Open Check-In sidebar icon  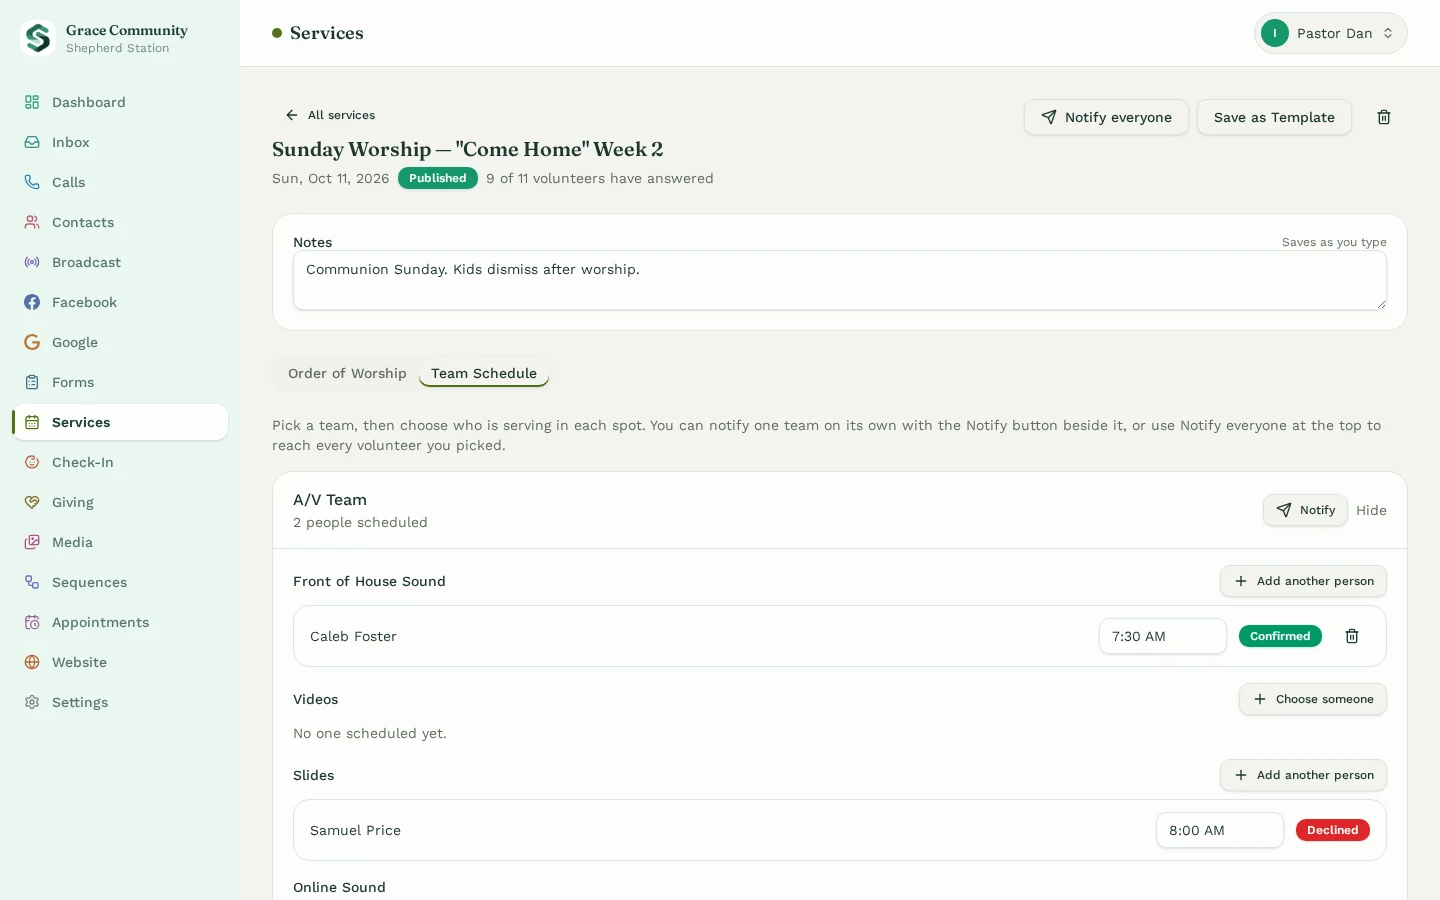pos(32,462)
